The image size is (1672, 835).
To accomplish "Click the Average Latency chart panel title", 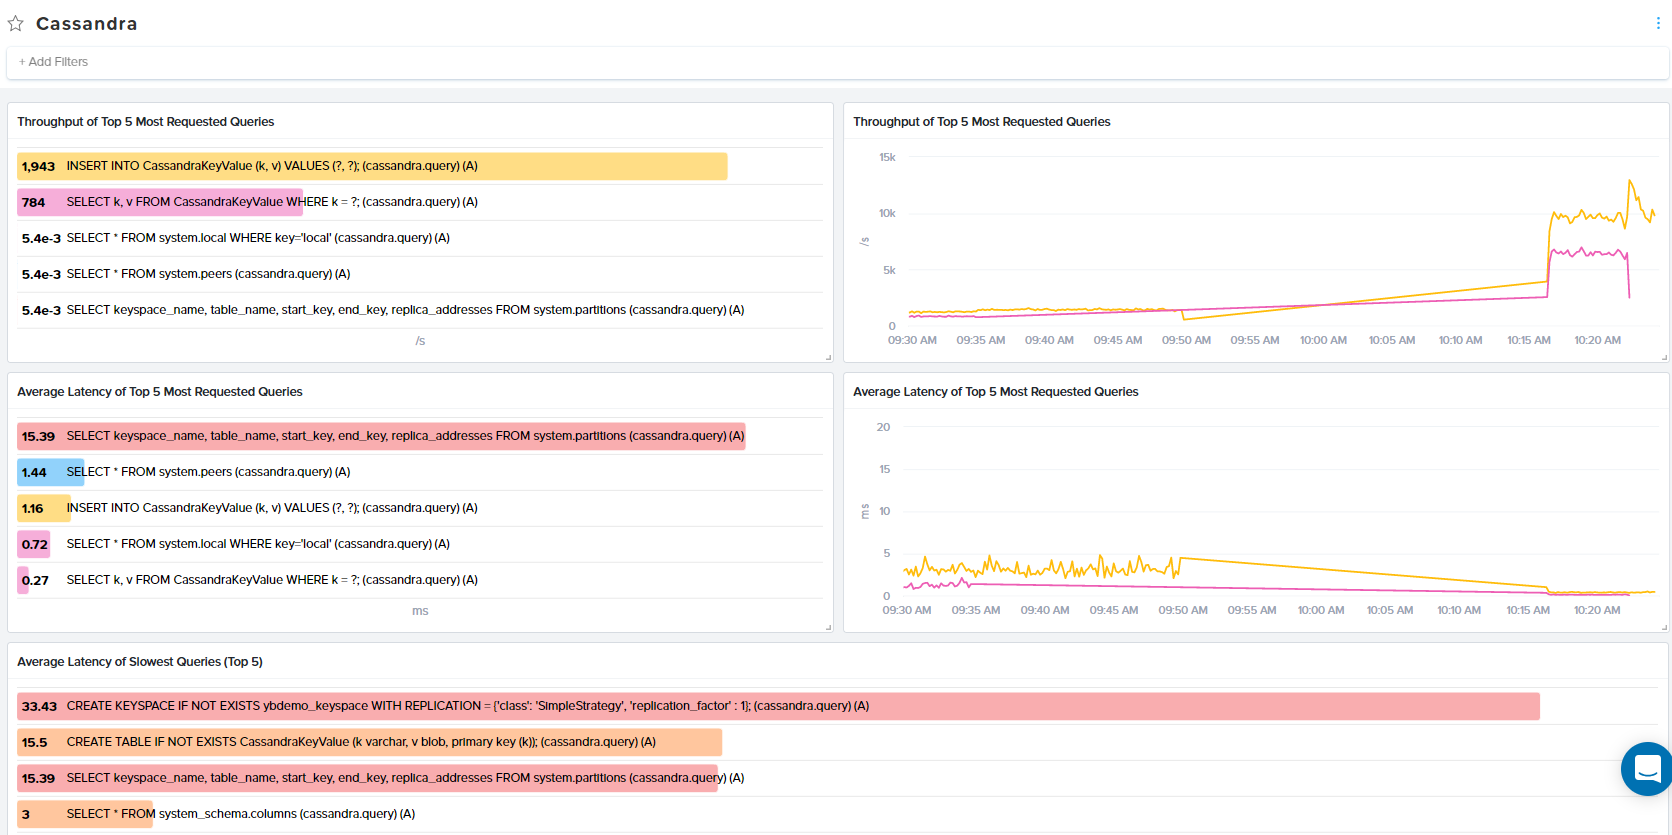I will tap(996, 392).
